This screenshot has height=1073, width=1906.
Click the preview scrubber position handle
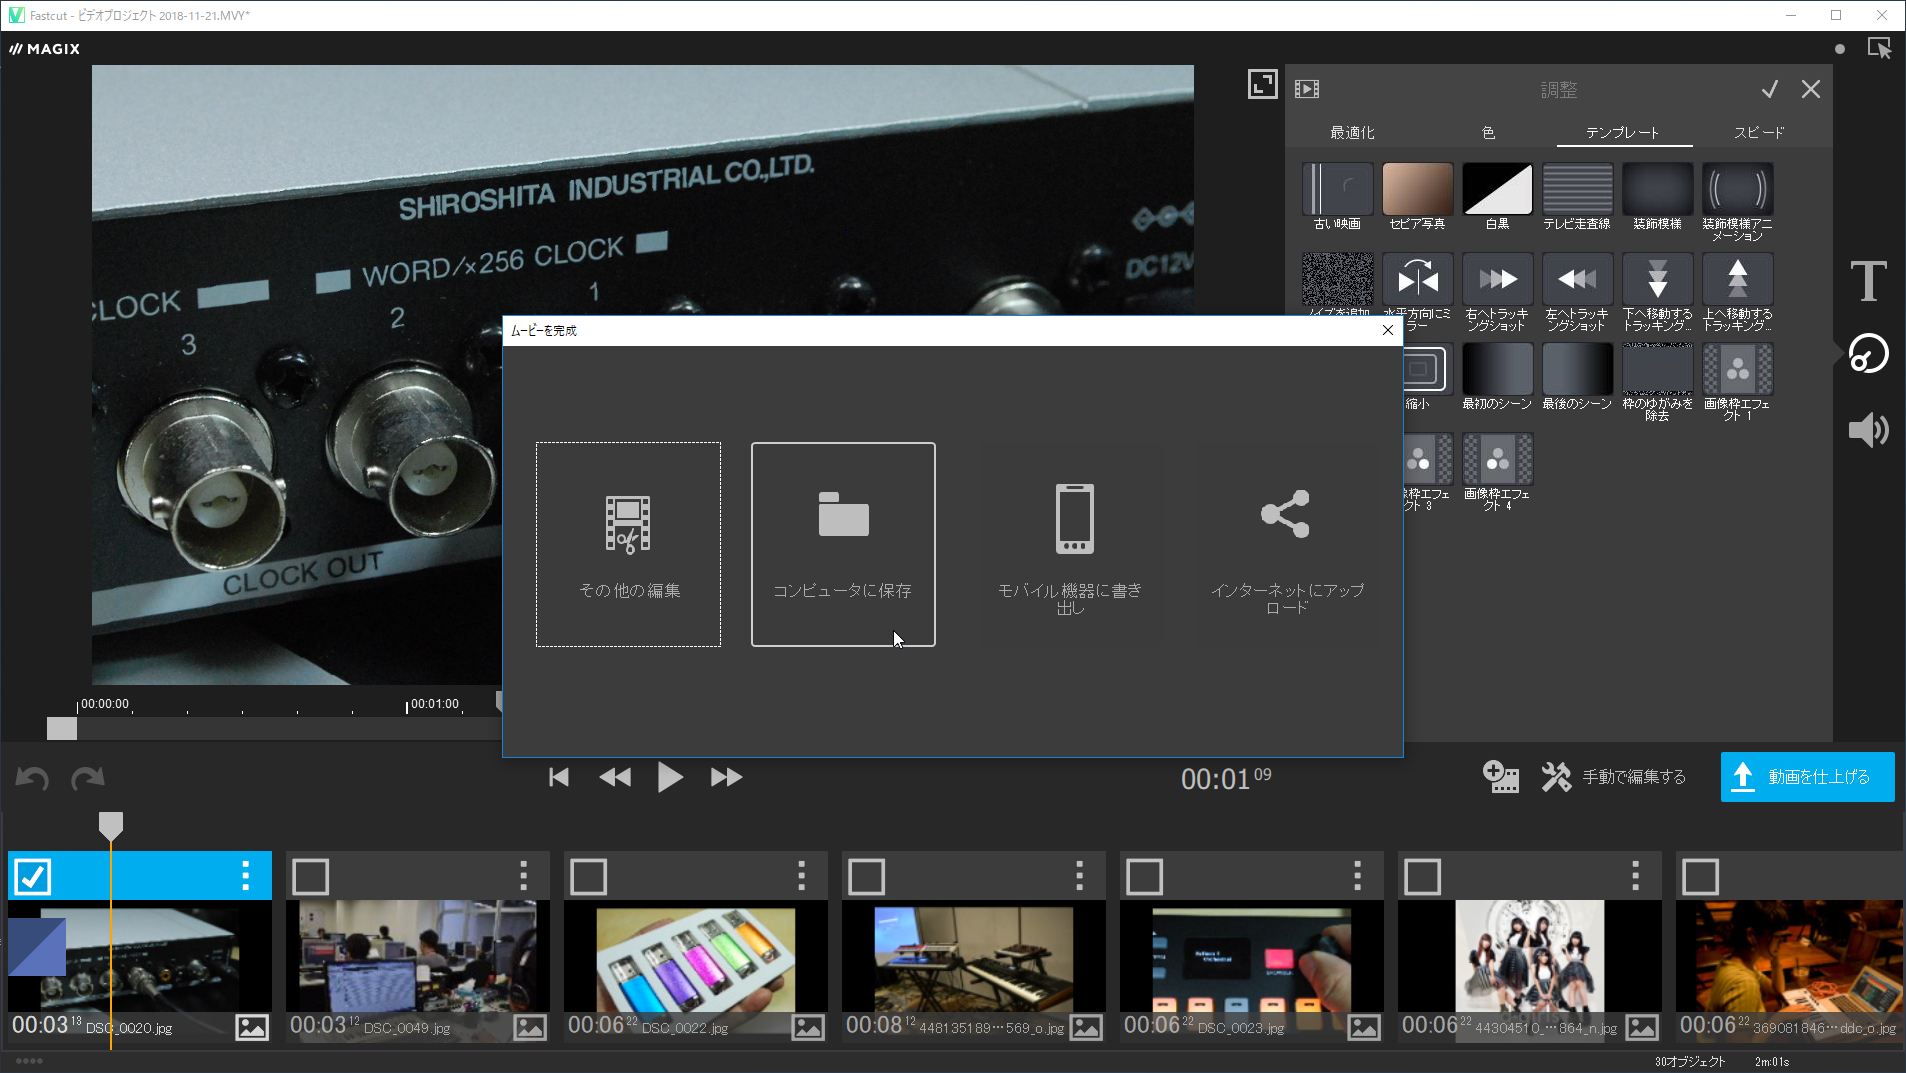62,729
